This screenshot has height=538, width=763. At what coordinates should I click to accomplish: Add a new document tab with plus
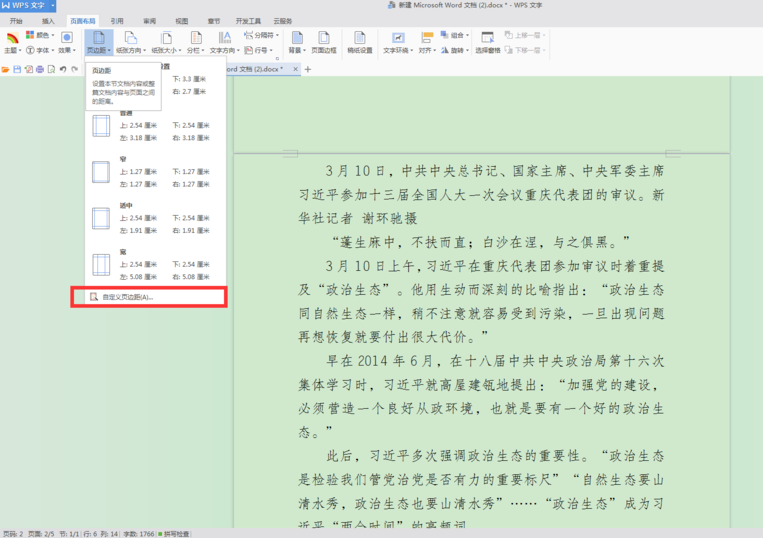[x=308, y=69]
